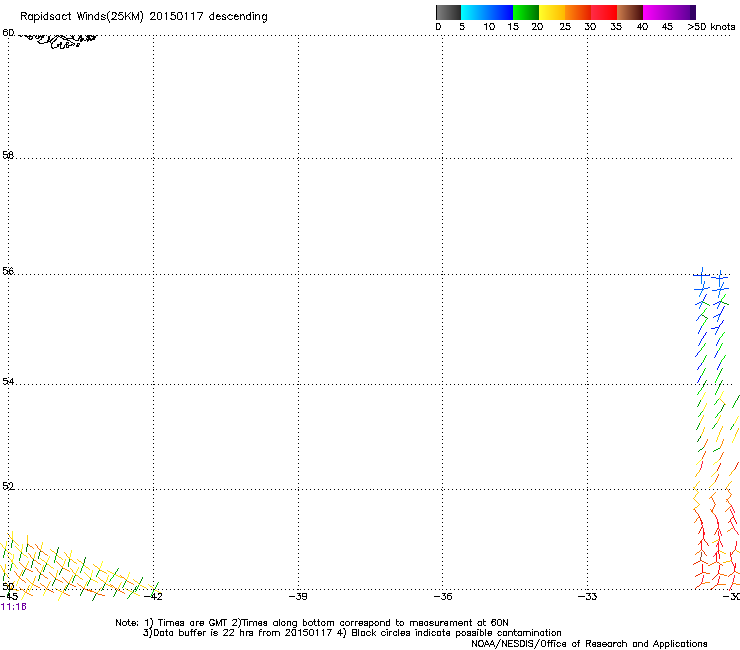Click the latitude label "58"
The height and width of the screenshot is (650, 740).
(8, 155)
